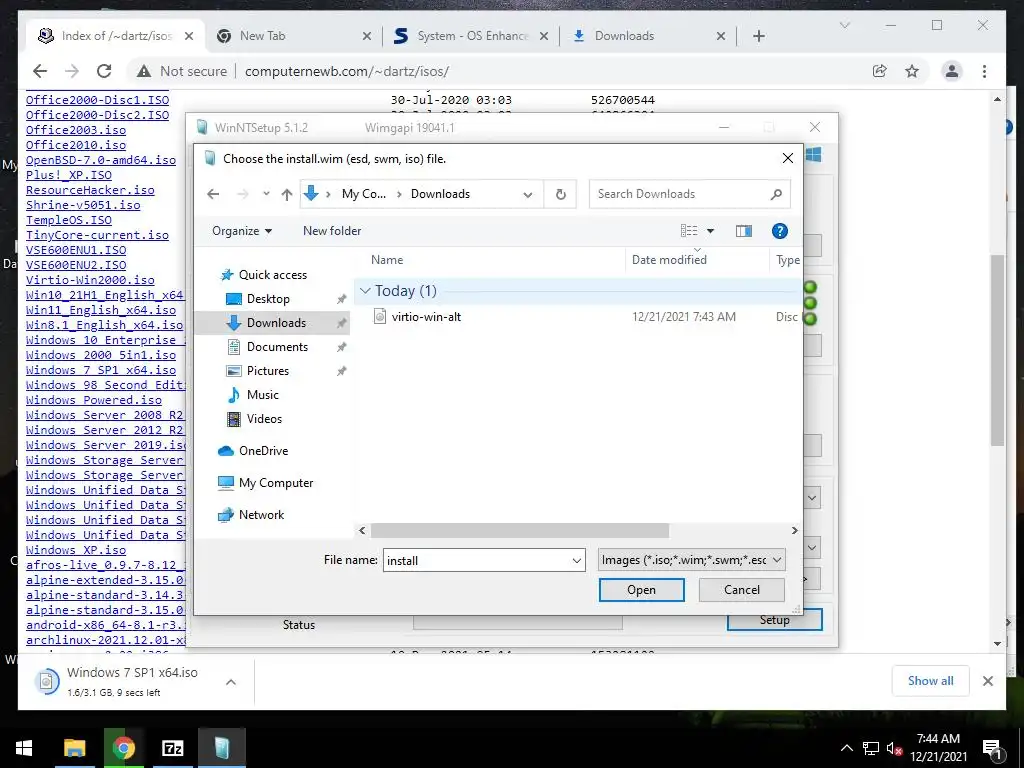Open File Explorer from the taskbar
The height and width of the screenshot is (768, 1024).
click(x=74, y=748)
